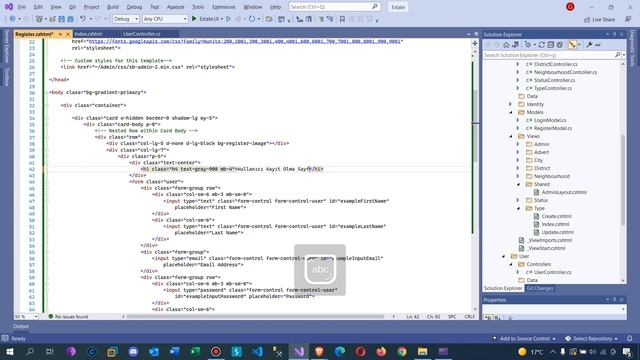Expand the Neighbourhood folder
The width and height of the screenshot is (640, 360).
tap(518, 176)
